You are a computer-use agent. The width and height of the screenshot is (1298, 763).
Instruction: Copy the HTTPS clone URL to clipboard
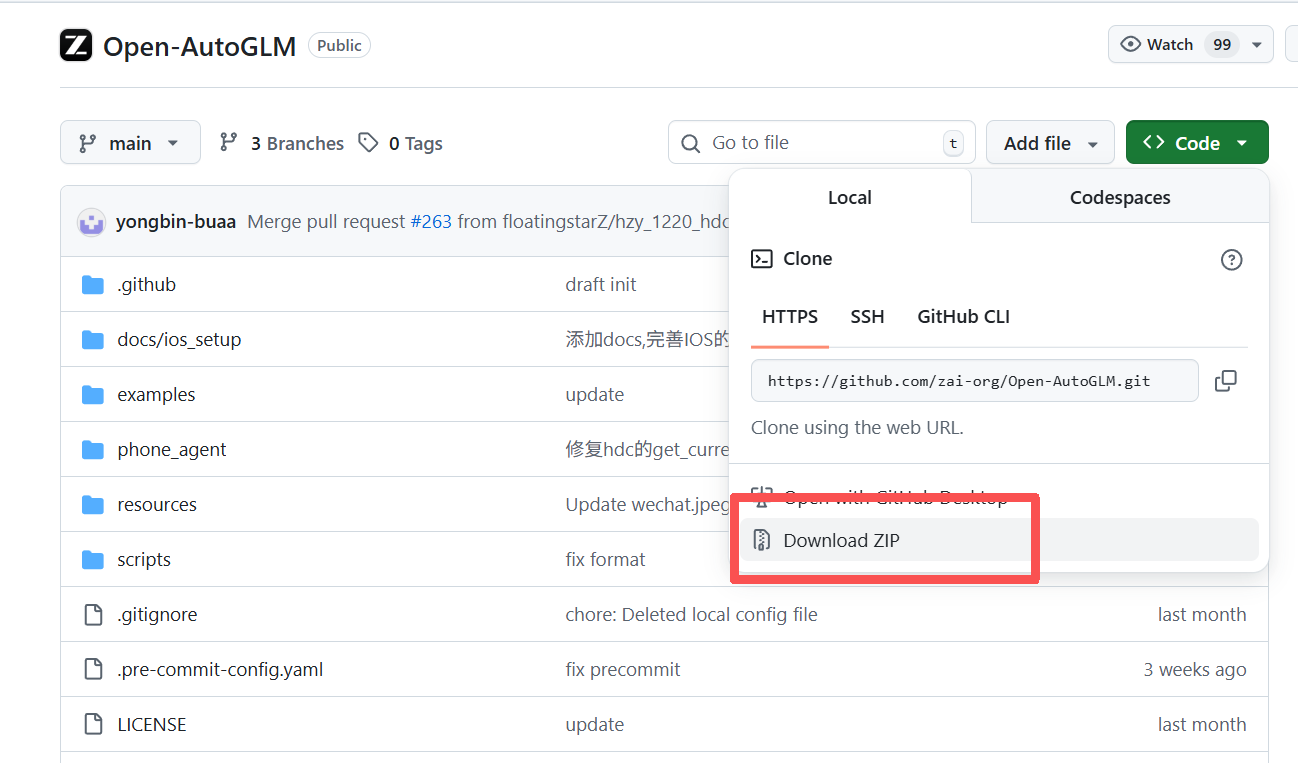1225,381
